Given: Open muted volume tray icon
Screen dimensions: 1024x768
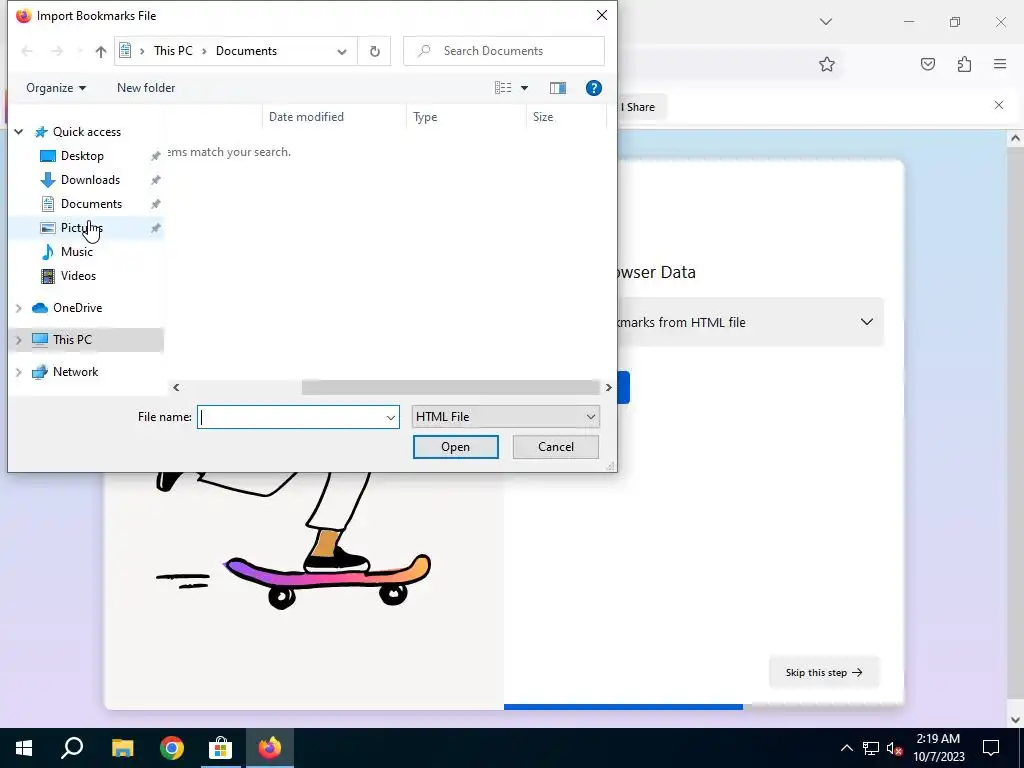Looking at the screenshot, I should pos(895,748).
